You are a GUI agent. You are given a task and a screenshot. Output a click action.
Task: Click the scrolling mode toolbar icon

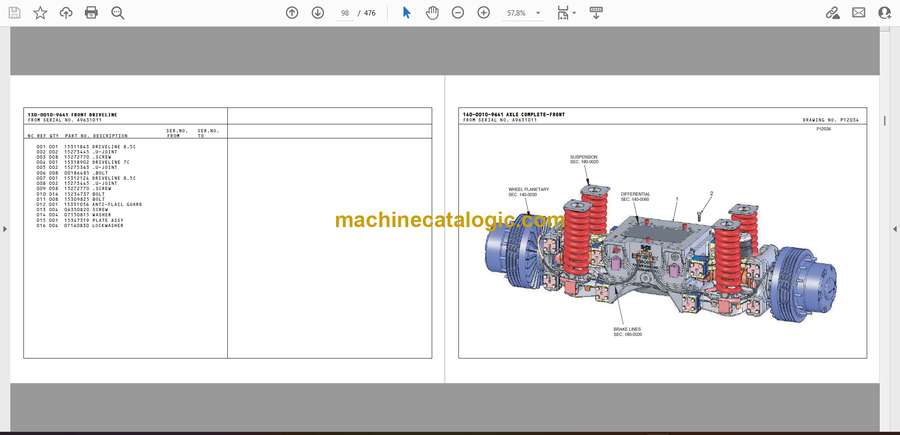596,13
